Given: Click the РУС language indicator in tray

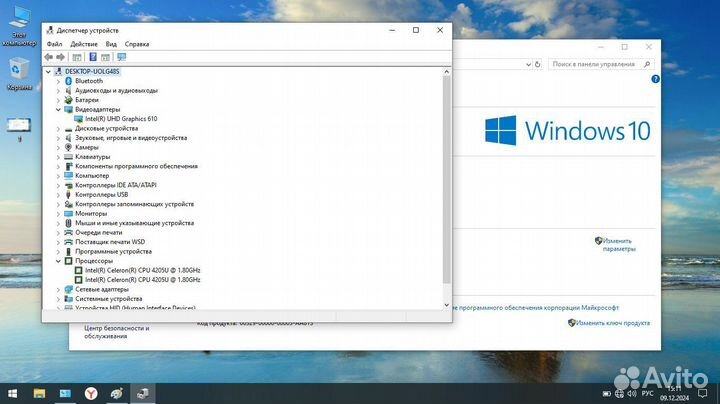Looking at the screenshot, I should 647,393.
